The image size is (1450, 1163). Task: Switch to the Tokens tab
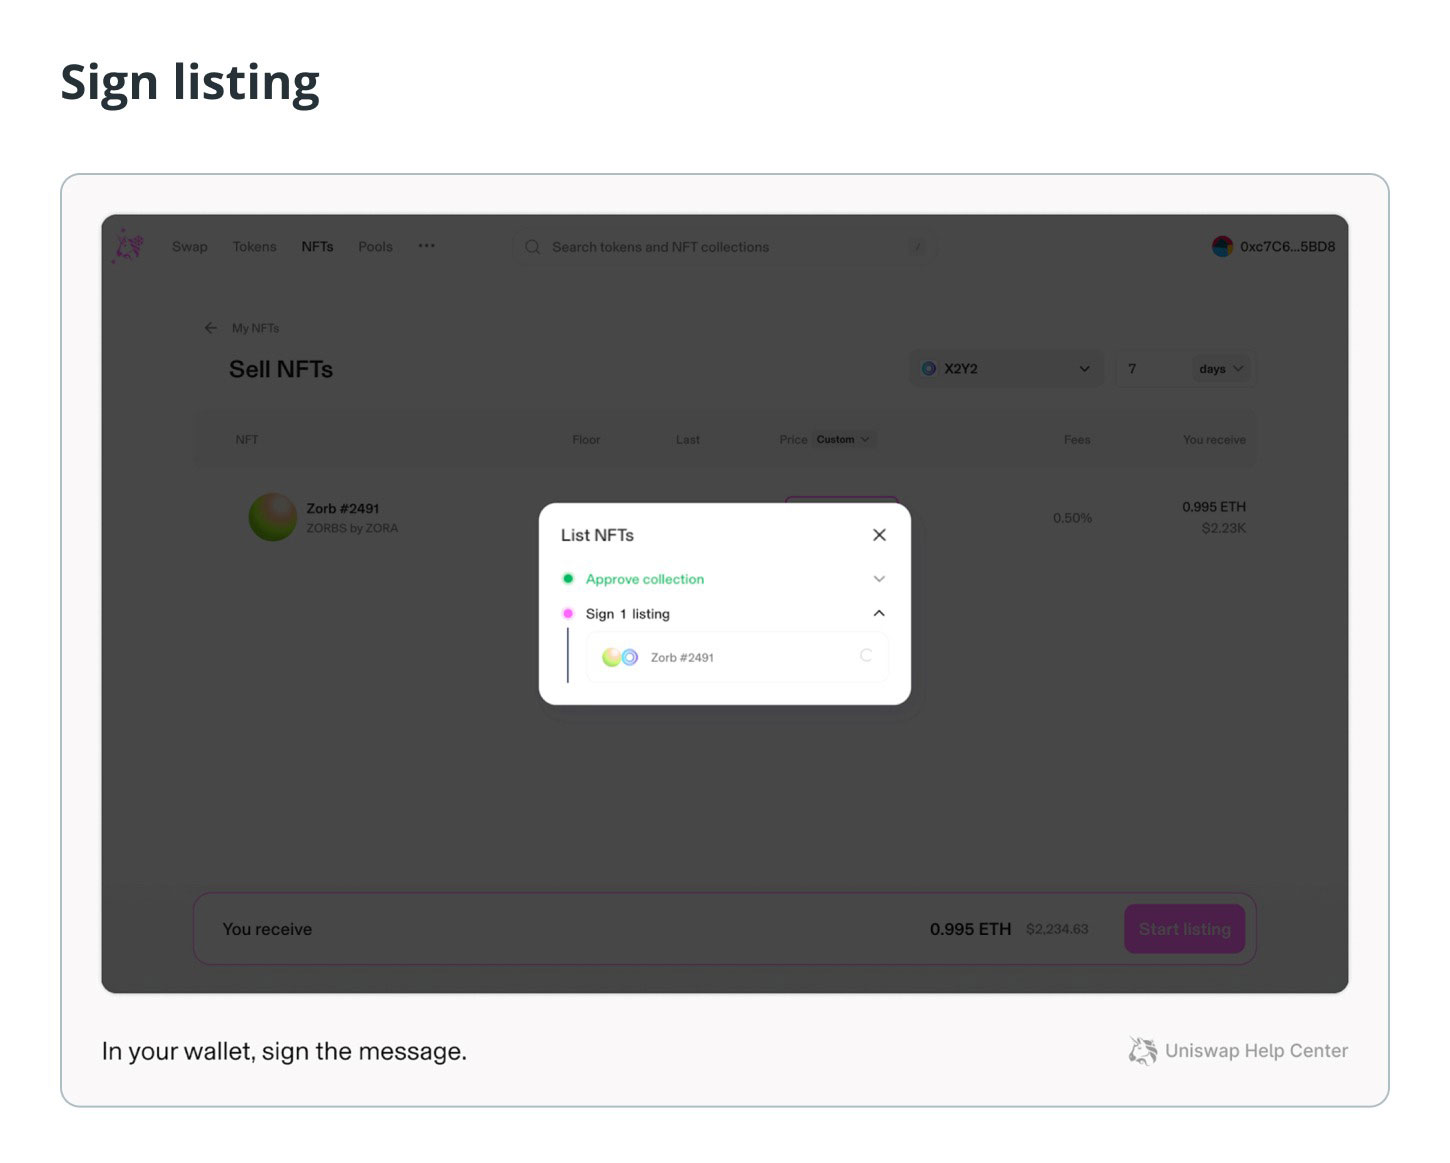(x=254, y=247)
